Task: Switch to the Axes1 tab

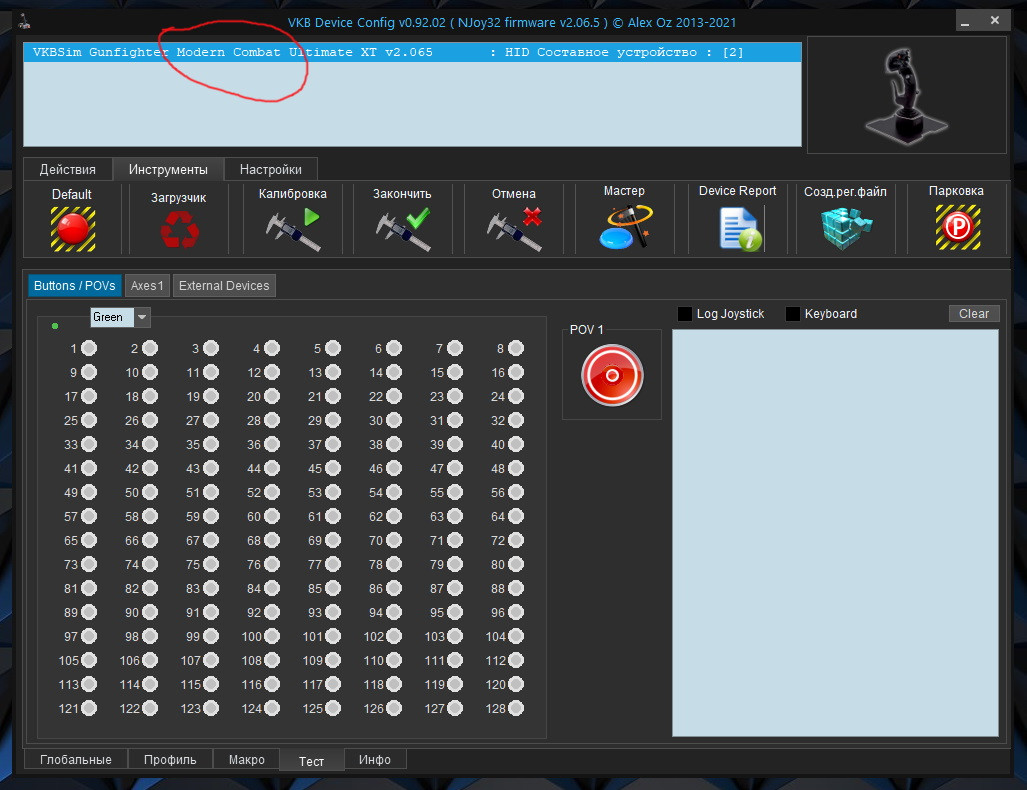Action: [147, 286]
